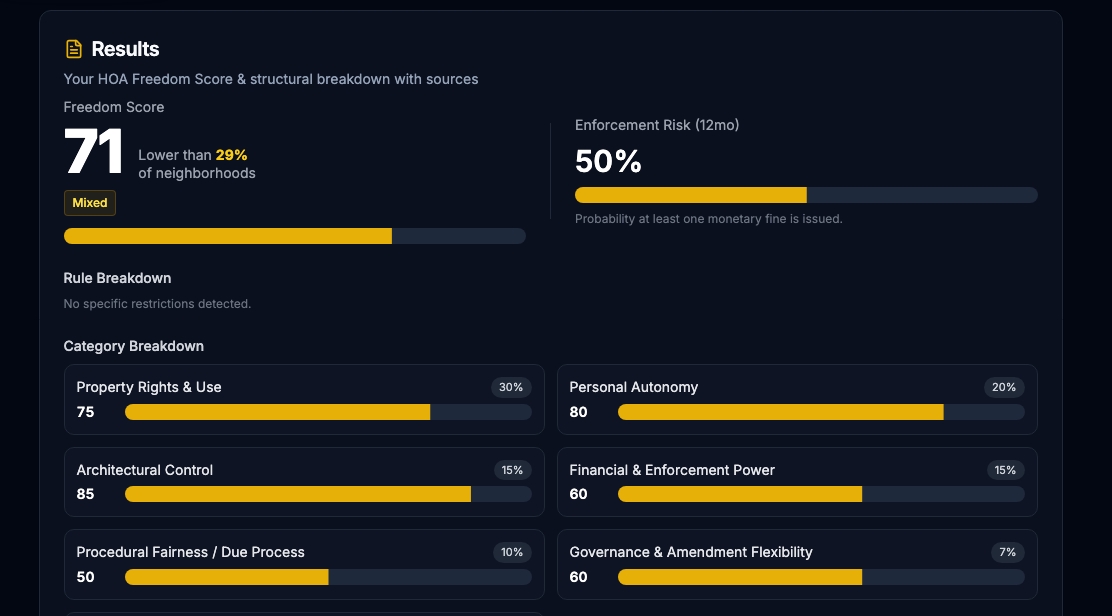Click the highlighted 29% percentile text
Screen dimensions: 1112x616
pyautogui.click(x=231, y=155)
